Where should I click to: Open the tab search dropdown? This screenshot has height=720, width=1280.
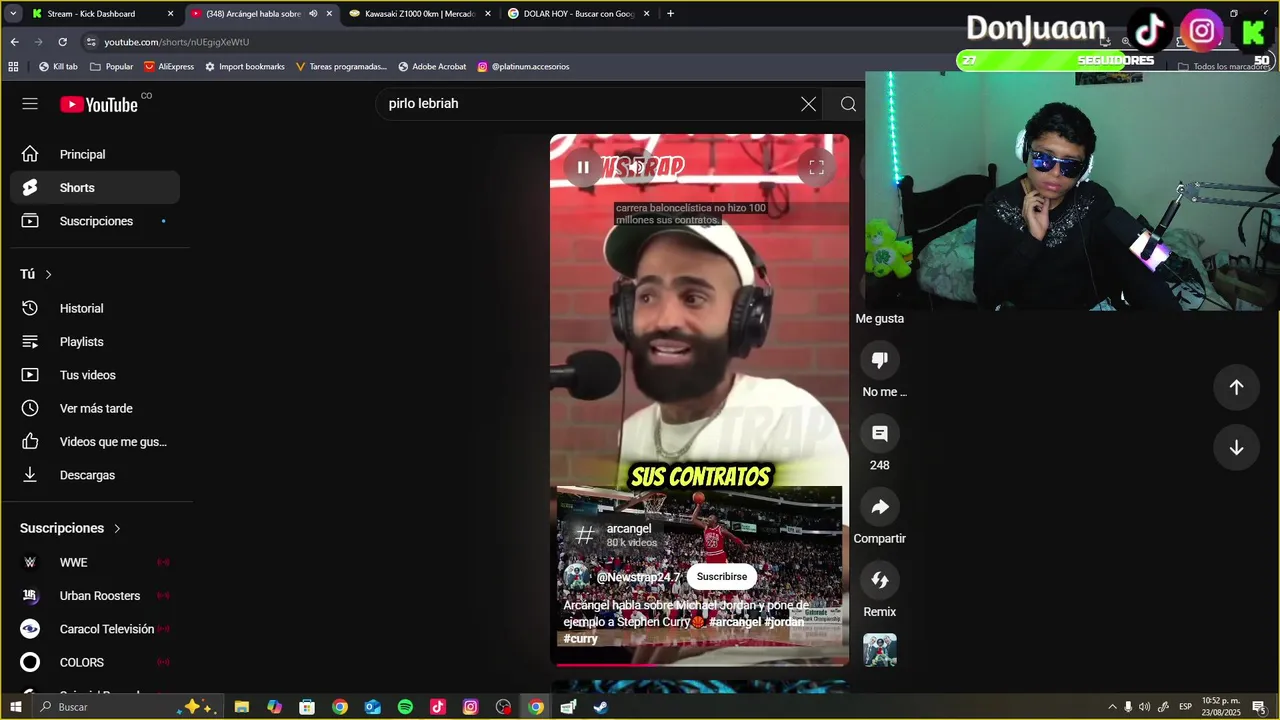(13, 14)
